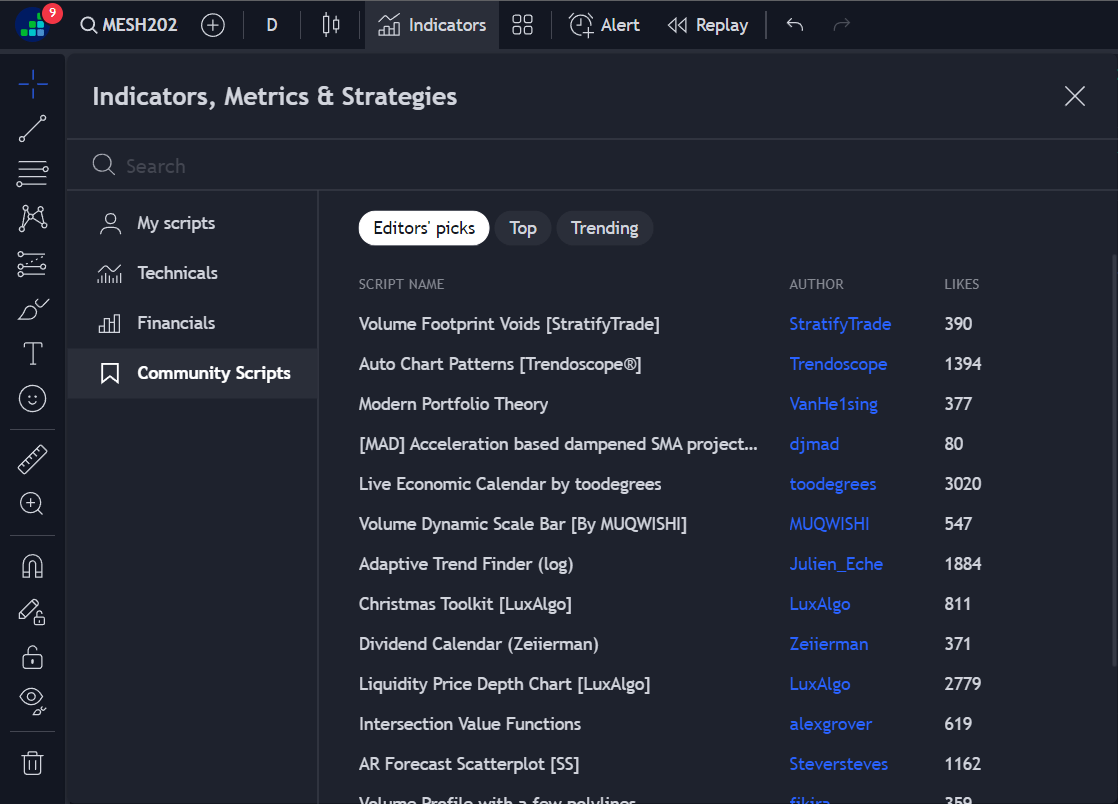
Task: Create an Alert from the toolbar
Action: (605, 25)
